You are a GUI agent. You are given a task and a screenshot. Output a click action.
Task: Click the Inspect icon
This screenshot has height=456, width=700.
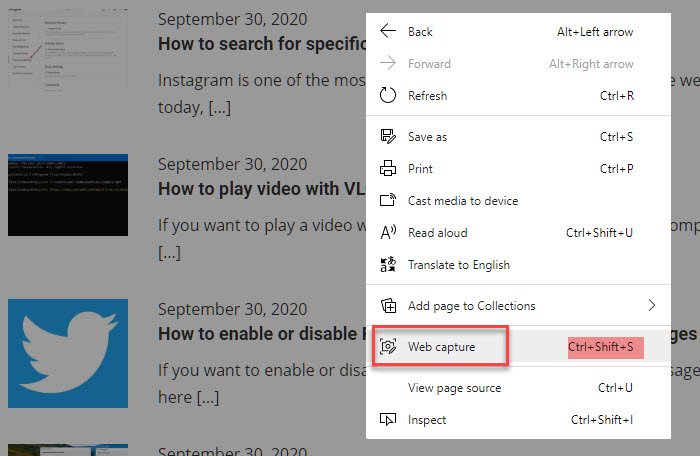(x=388, y=420)
